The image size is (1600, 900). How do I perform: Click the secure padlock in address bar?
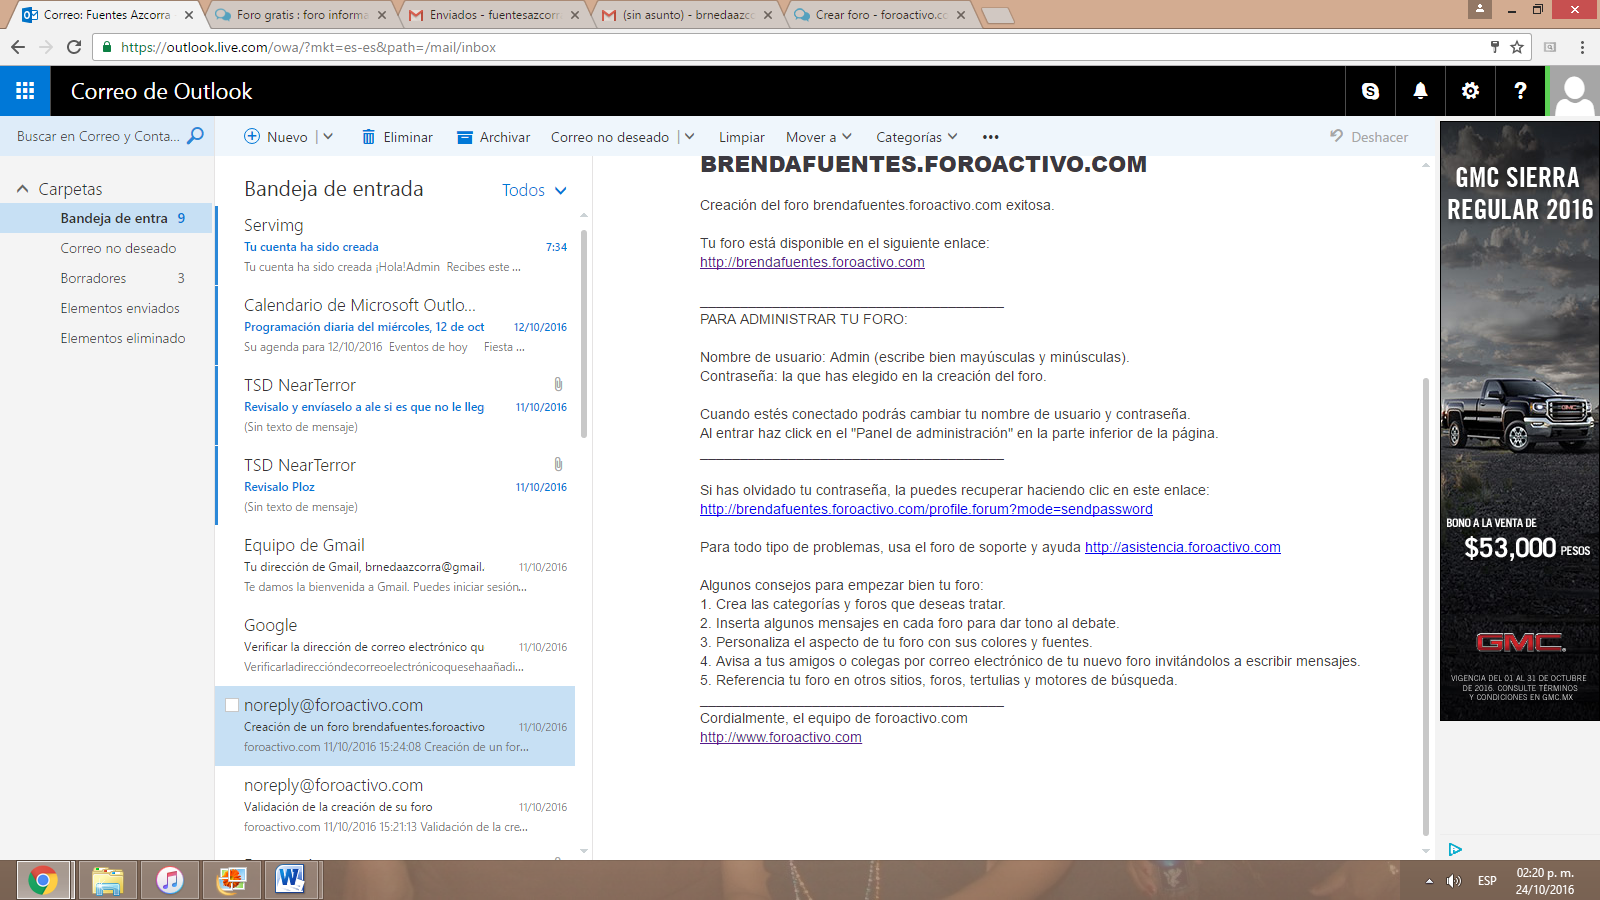tap(107, 47)
